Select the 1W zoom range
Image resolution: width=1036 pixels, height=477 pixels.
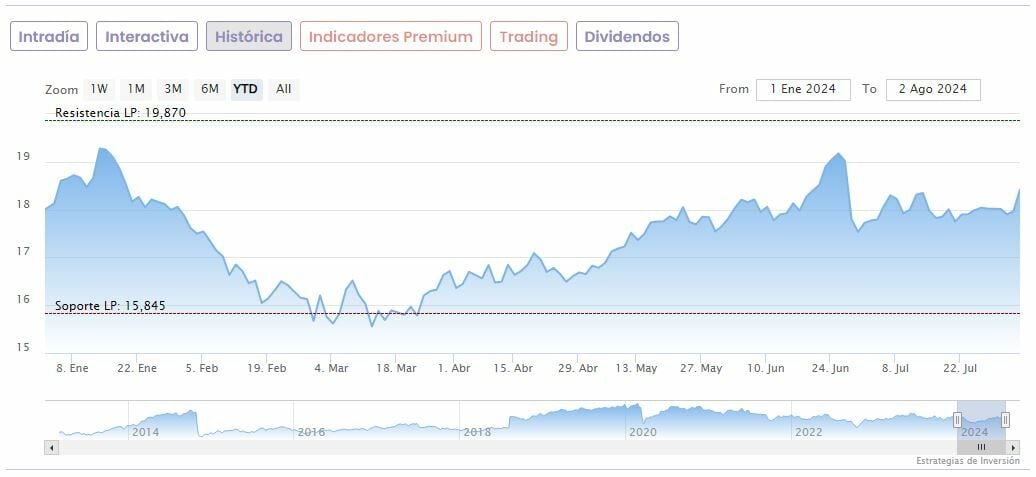pyautogui.click(x=99, y=89)
